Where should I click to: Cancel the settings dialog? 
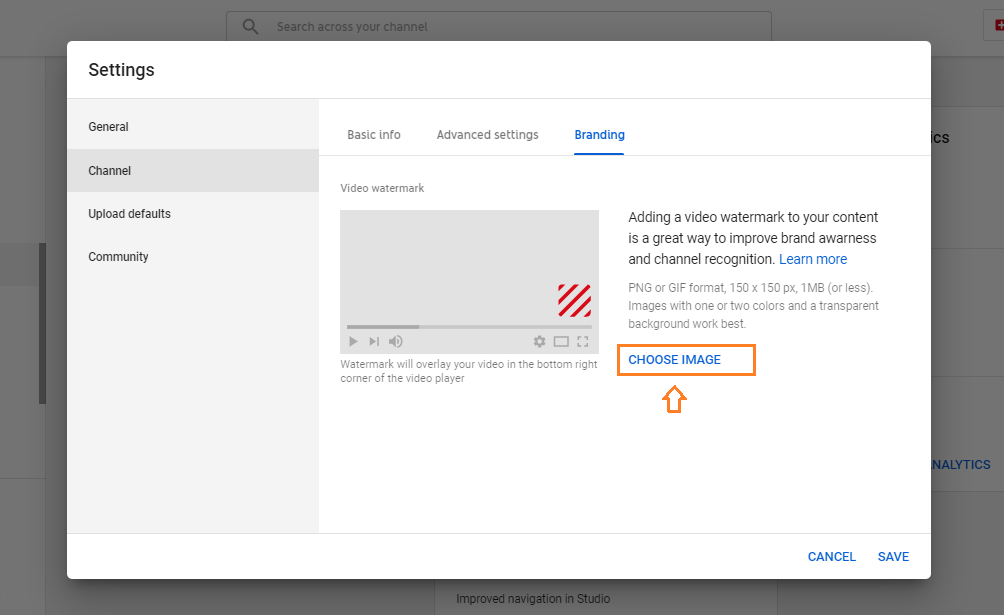tap(832, 557)
